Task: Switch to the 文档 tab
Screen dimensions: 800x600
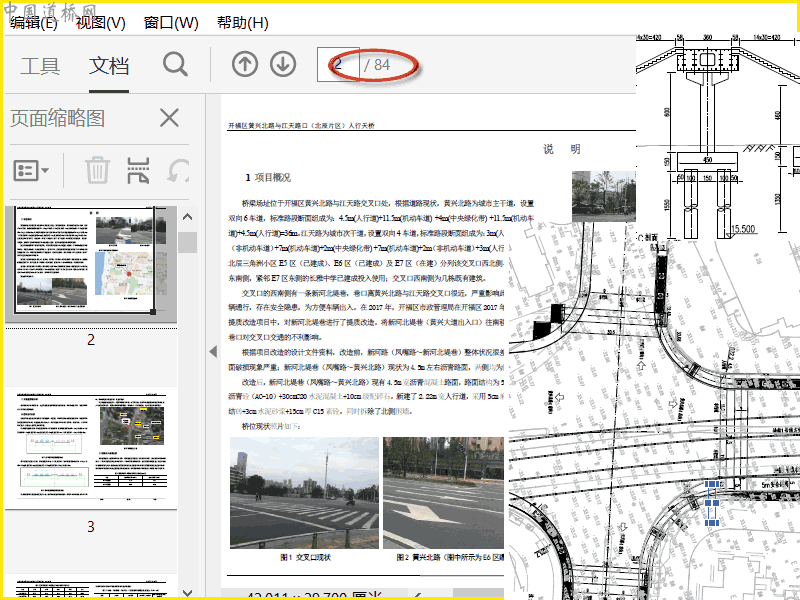Action: click(x=109, y=66)
